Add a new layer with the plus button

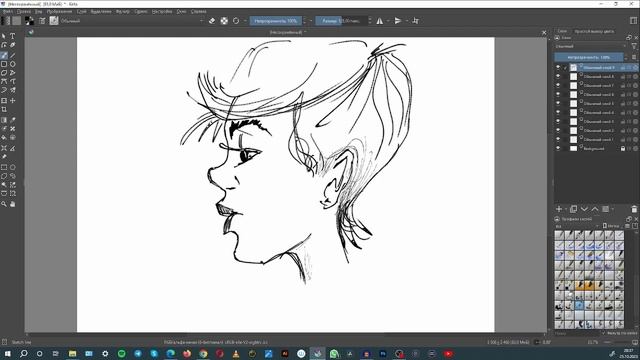pos(559,209)
